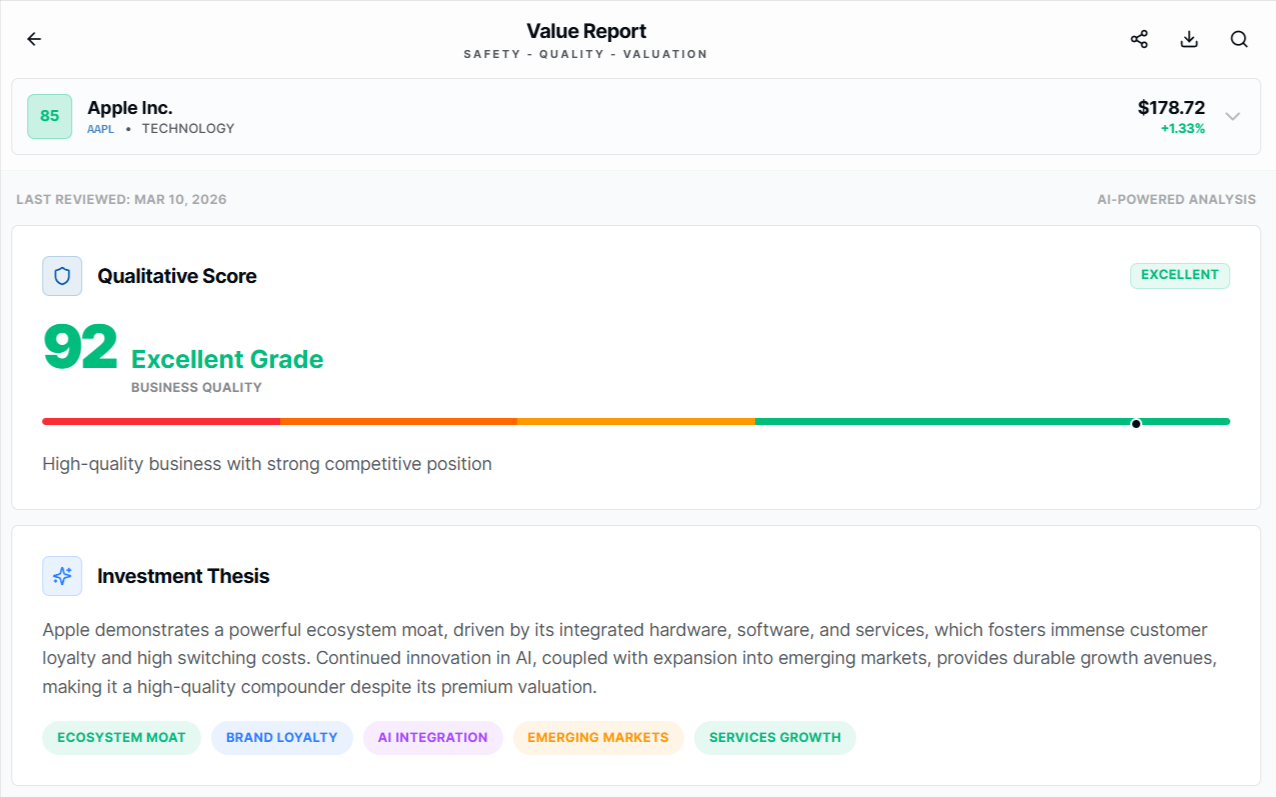Click the shield icon beside Qualitative Score
Screen dimensions: 1276x797
(x=62, y=276)
